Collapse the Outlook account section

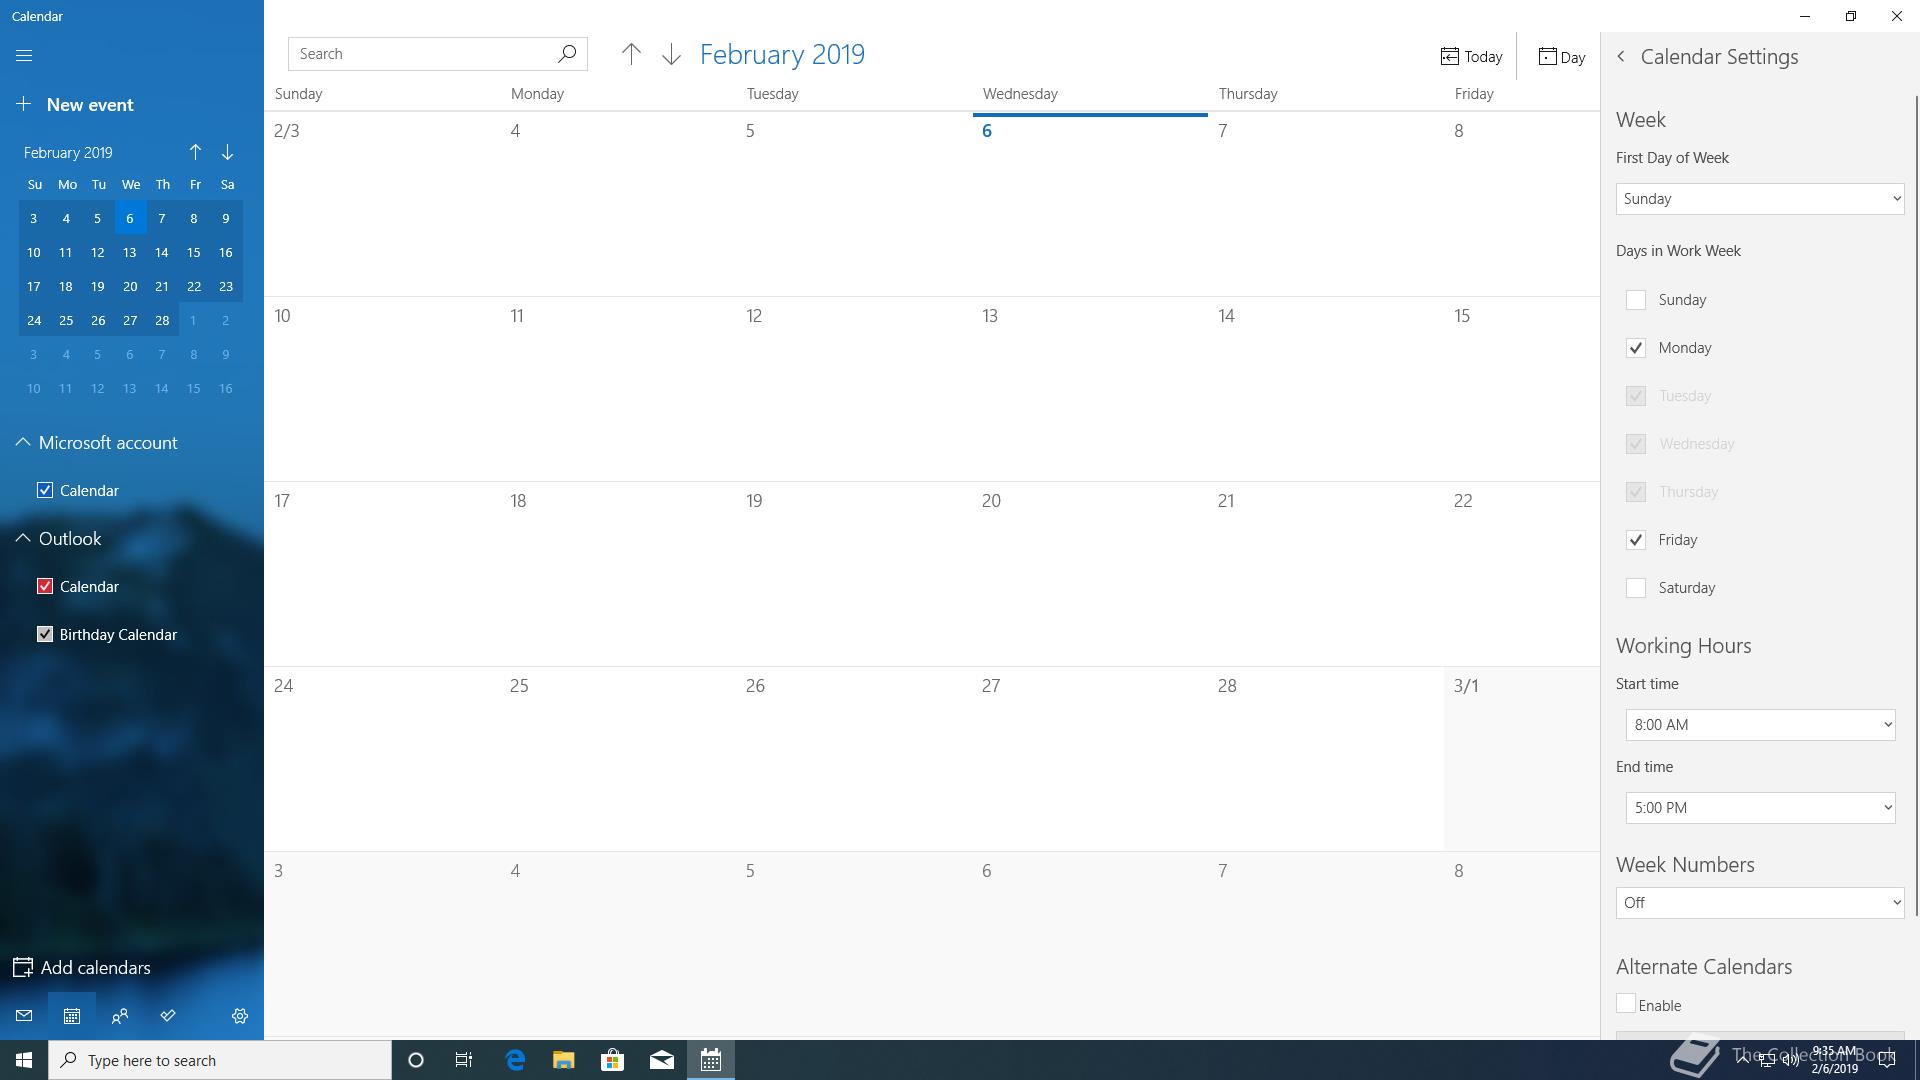(23, 539)
